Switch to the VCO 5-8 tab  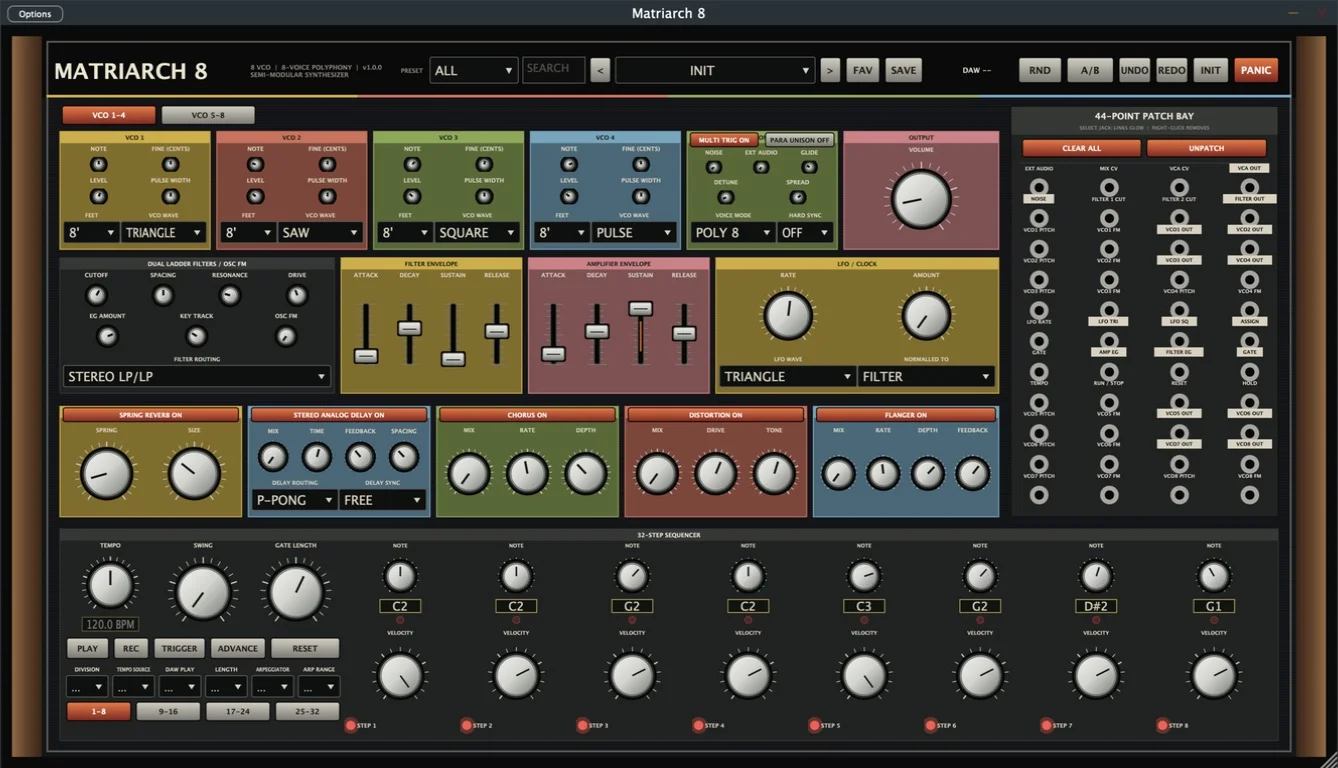(208, 115)
